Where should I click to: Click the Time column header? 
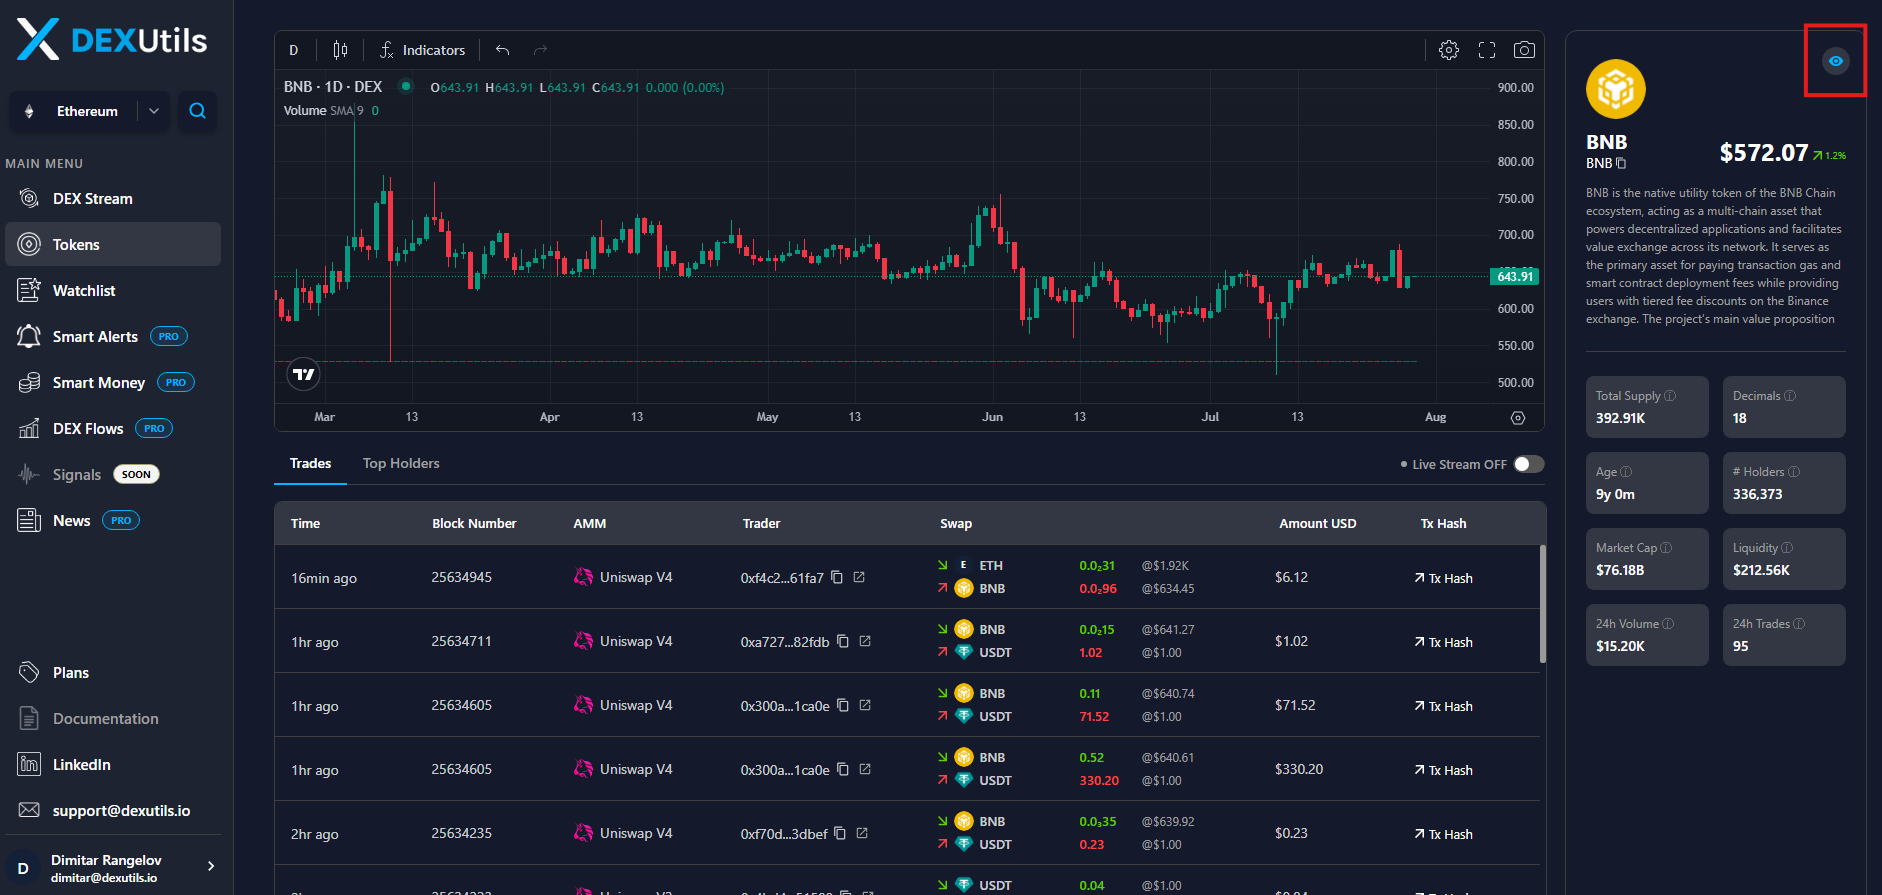[306, 524]
